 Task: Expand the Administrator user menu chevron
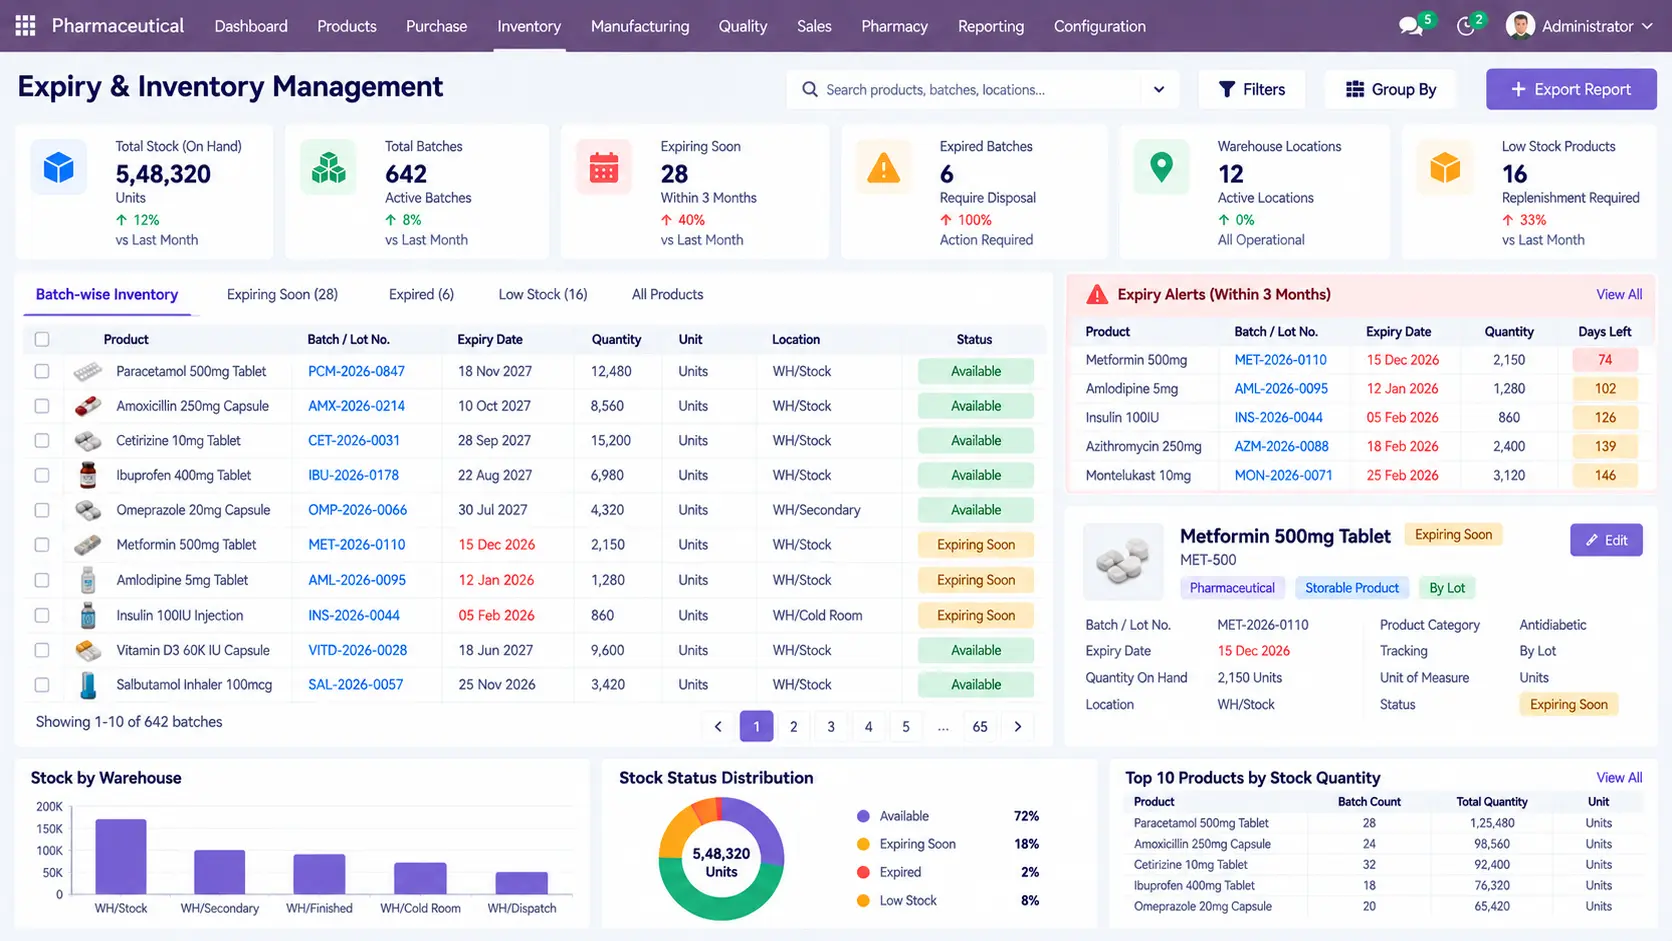pos(1647,26)
